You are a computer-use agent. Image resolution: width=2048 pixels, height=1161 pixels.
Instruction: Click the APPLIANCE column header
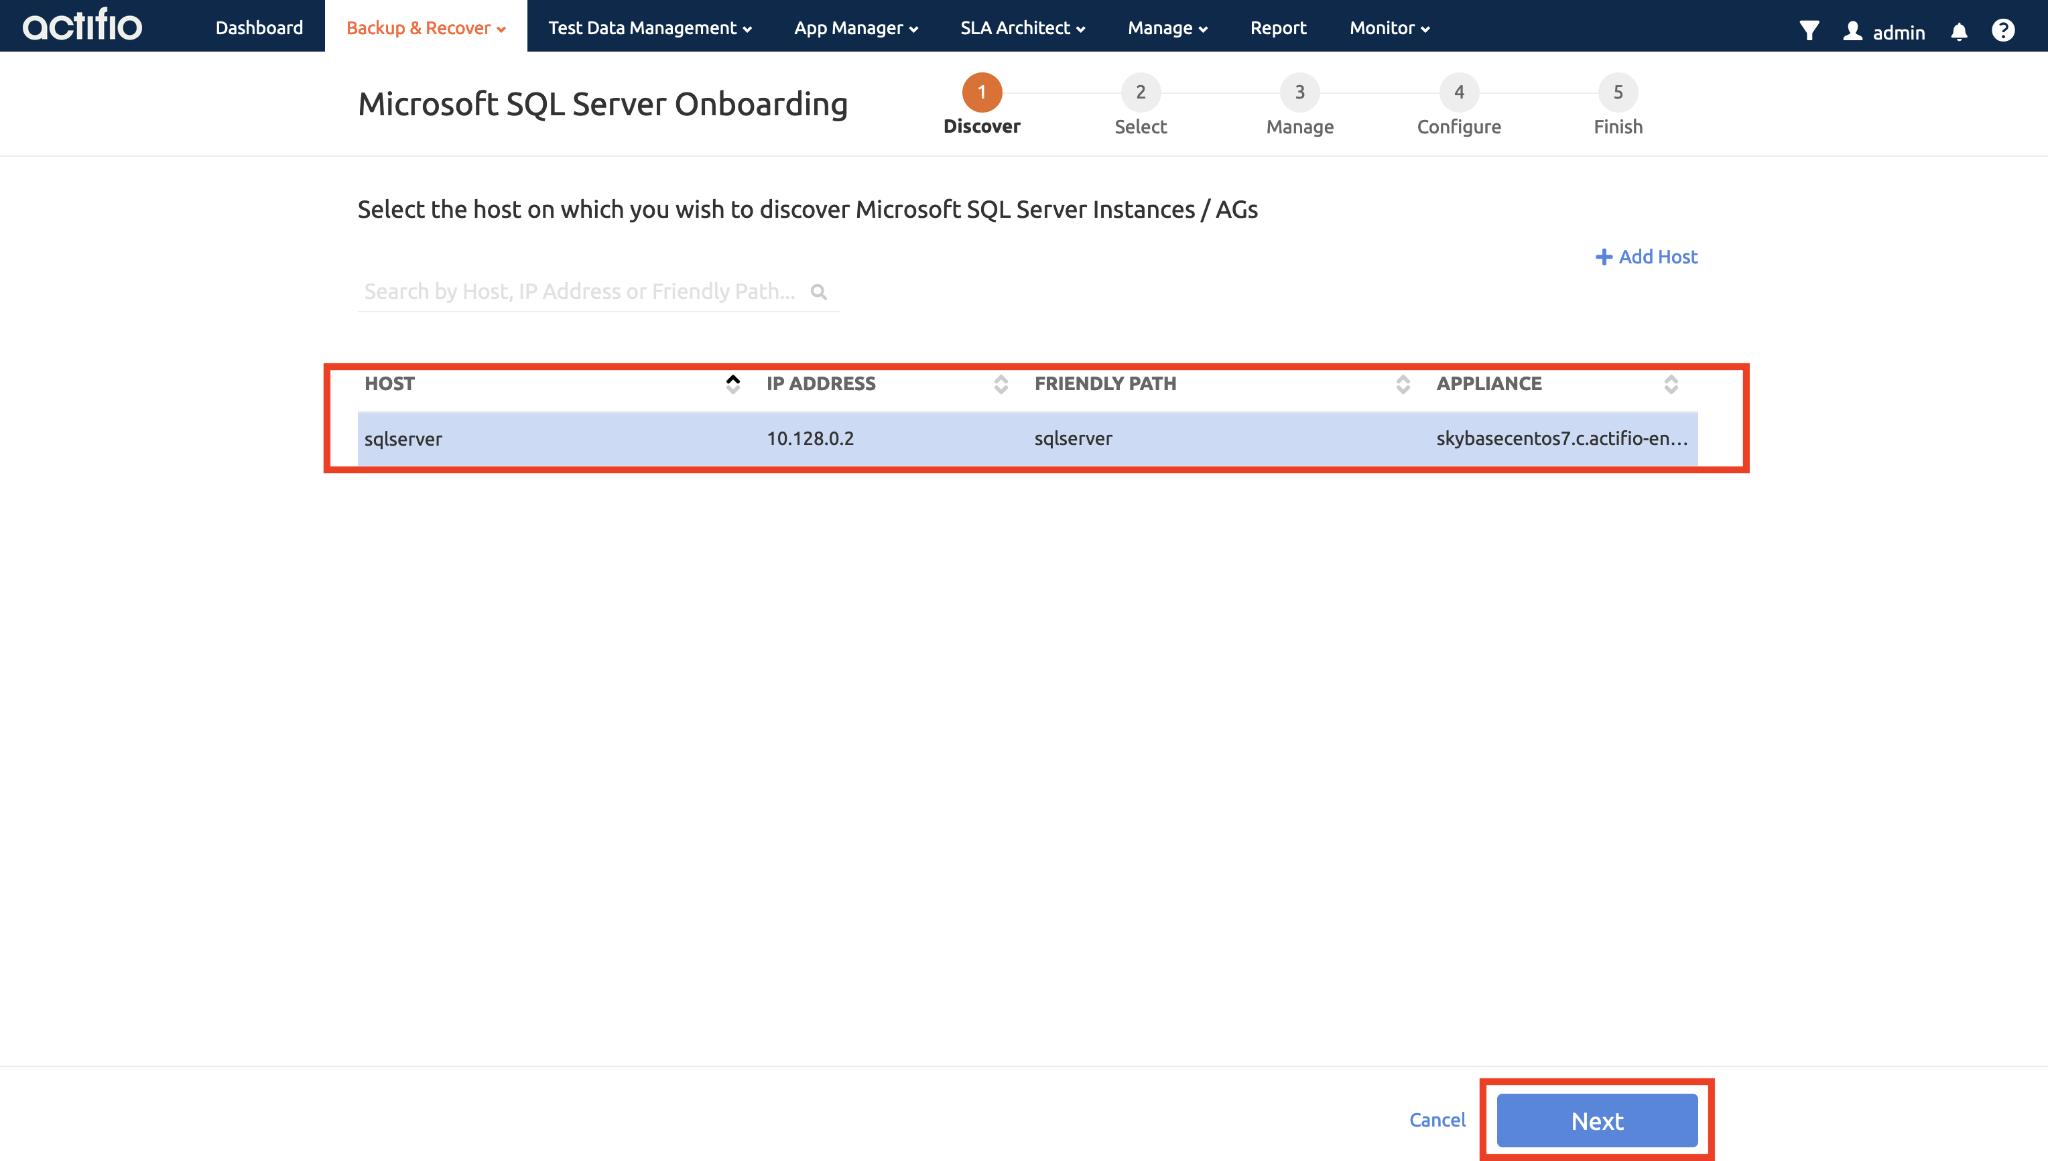[1489, 384]
